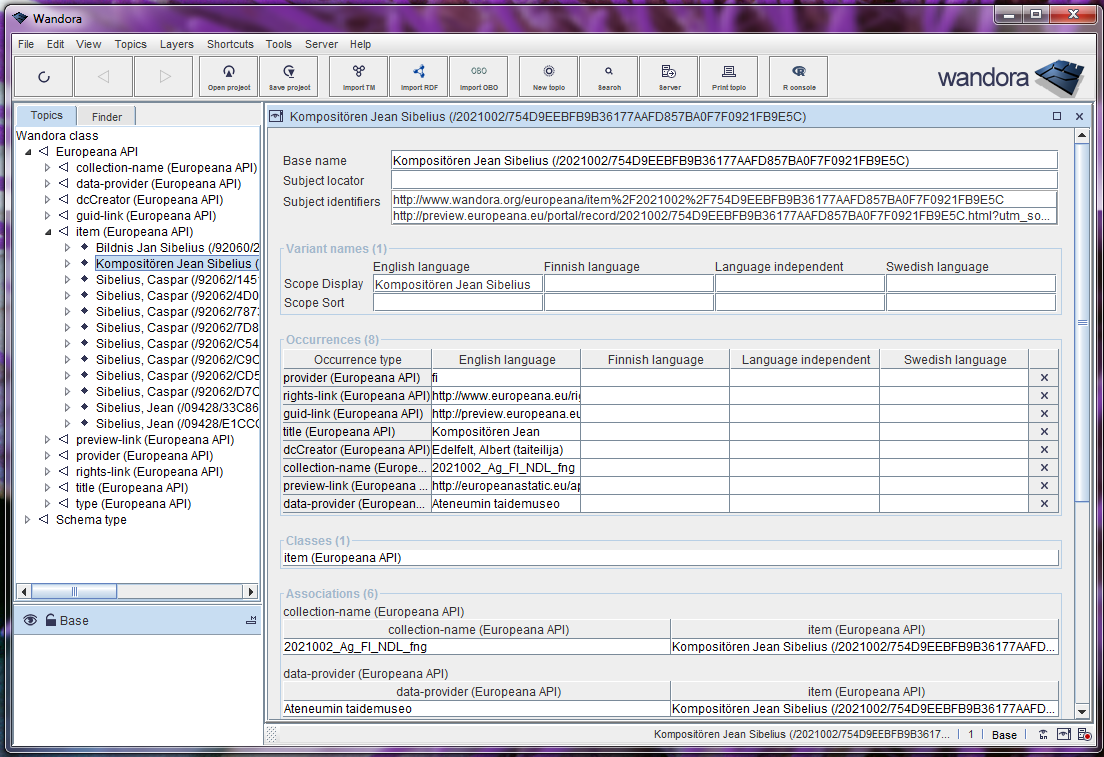Open the Server panel
1104x757 pixels.
pyautogui.click(x=668, y=76)
